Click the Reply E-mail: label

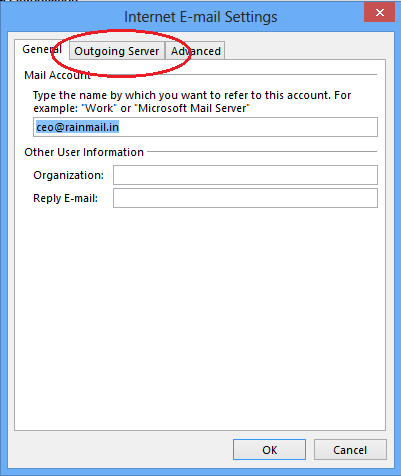coord(66,198)
